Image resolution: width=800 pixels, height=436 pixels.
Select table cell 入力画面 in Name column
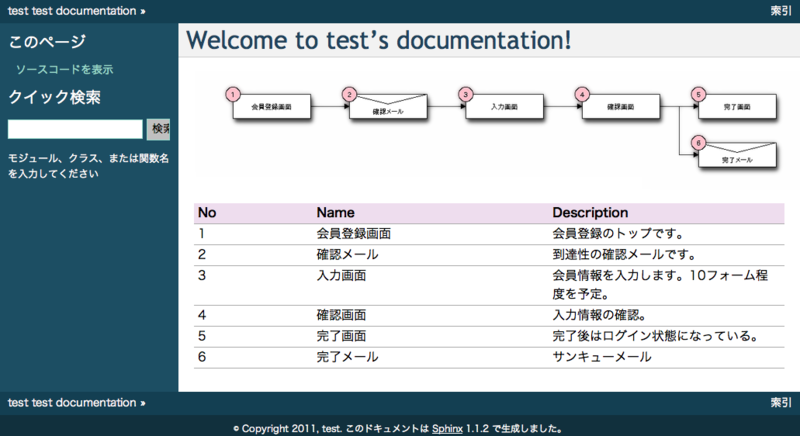click(x=341, y=275)
